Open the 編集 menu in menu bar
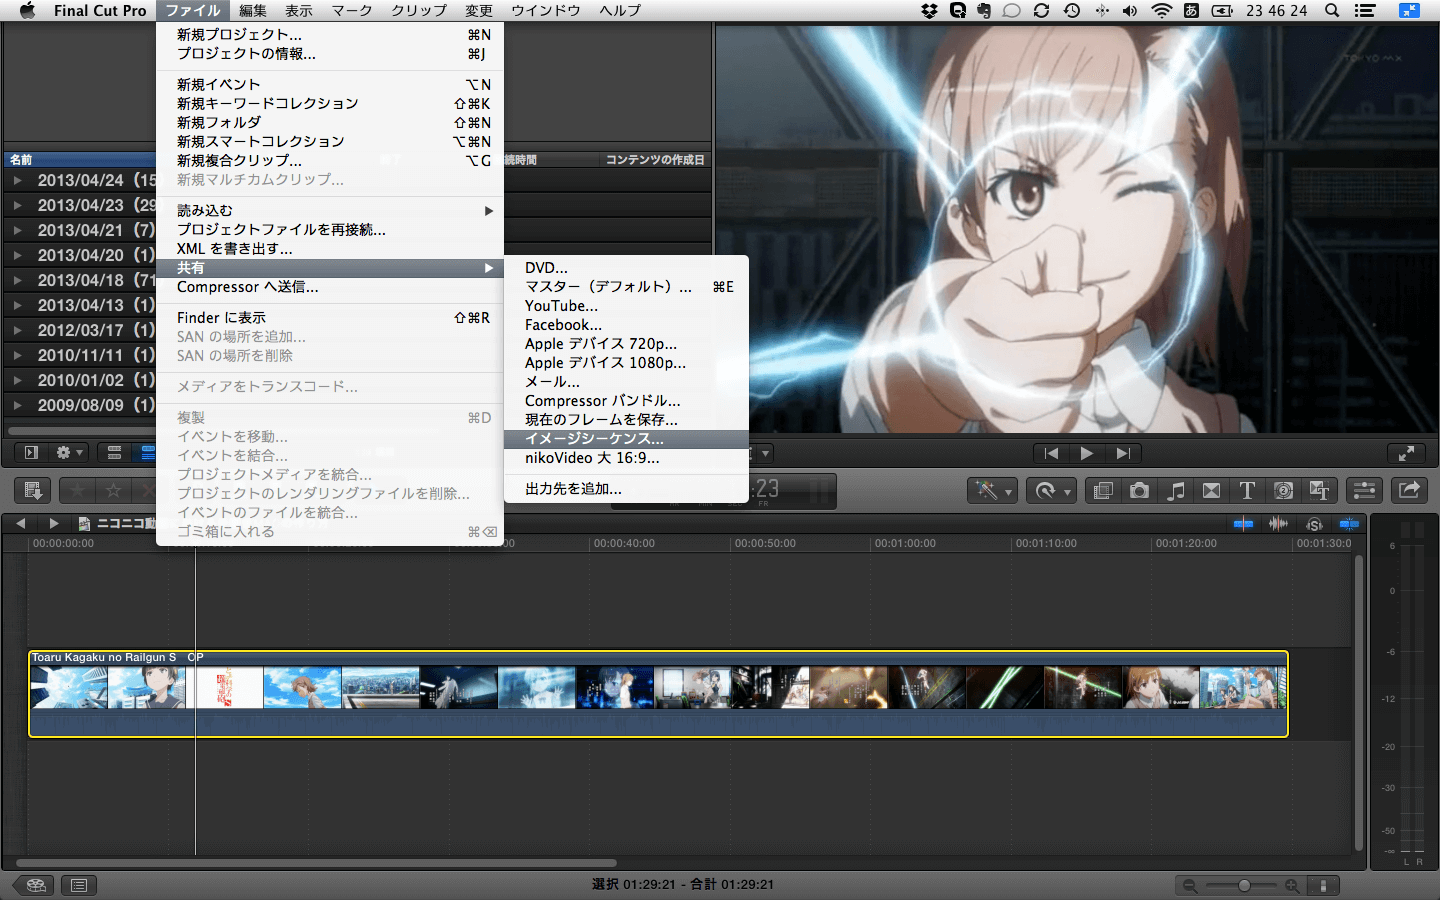This screenshot has height=900, width=1440. [x=253, y=10]
